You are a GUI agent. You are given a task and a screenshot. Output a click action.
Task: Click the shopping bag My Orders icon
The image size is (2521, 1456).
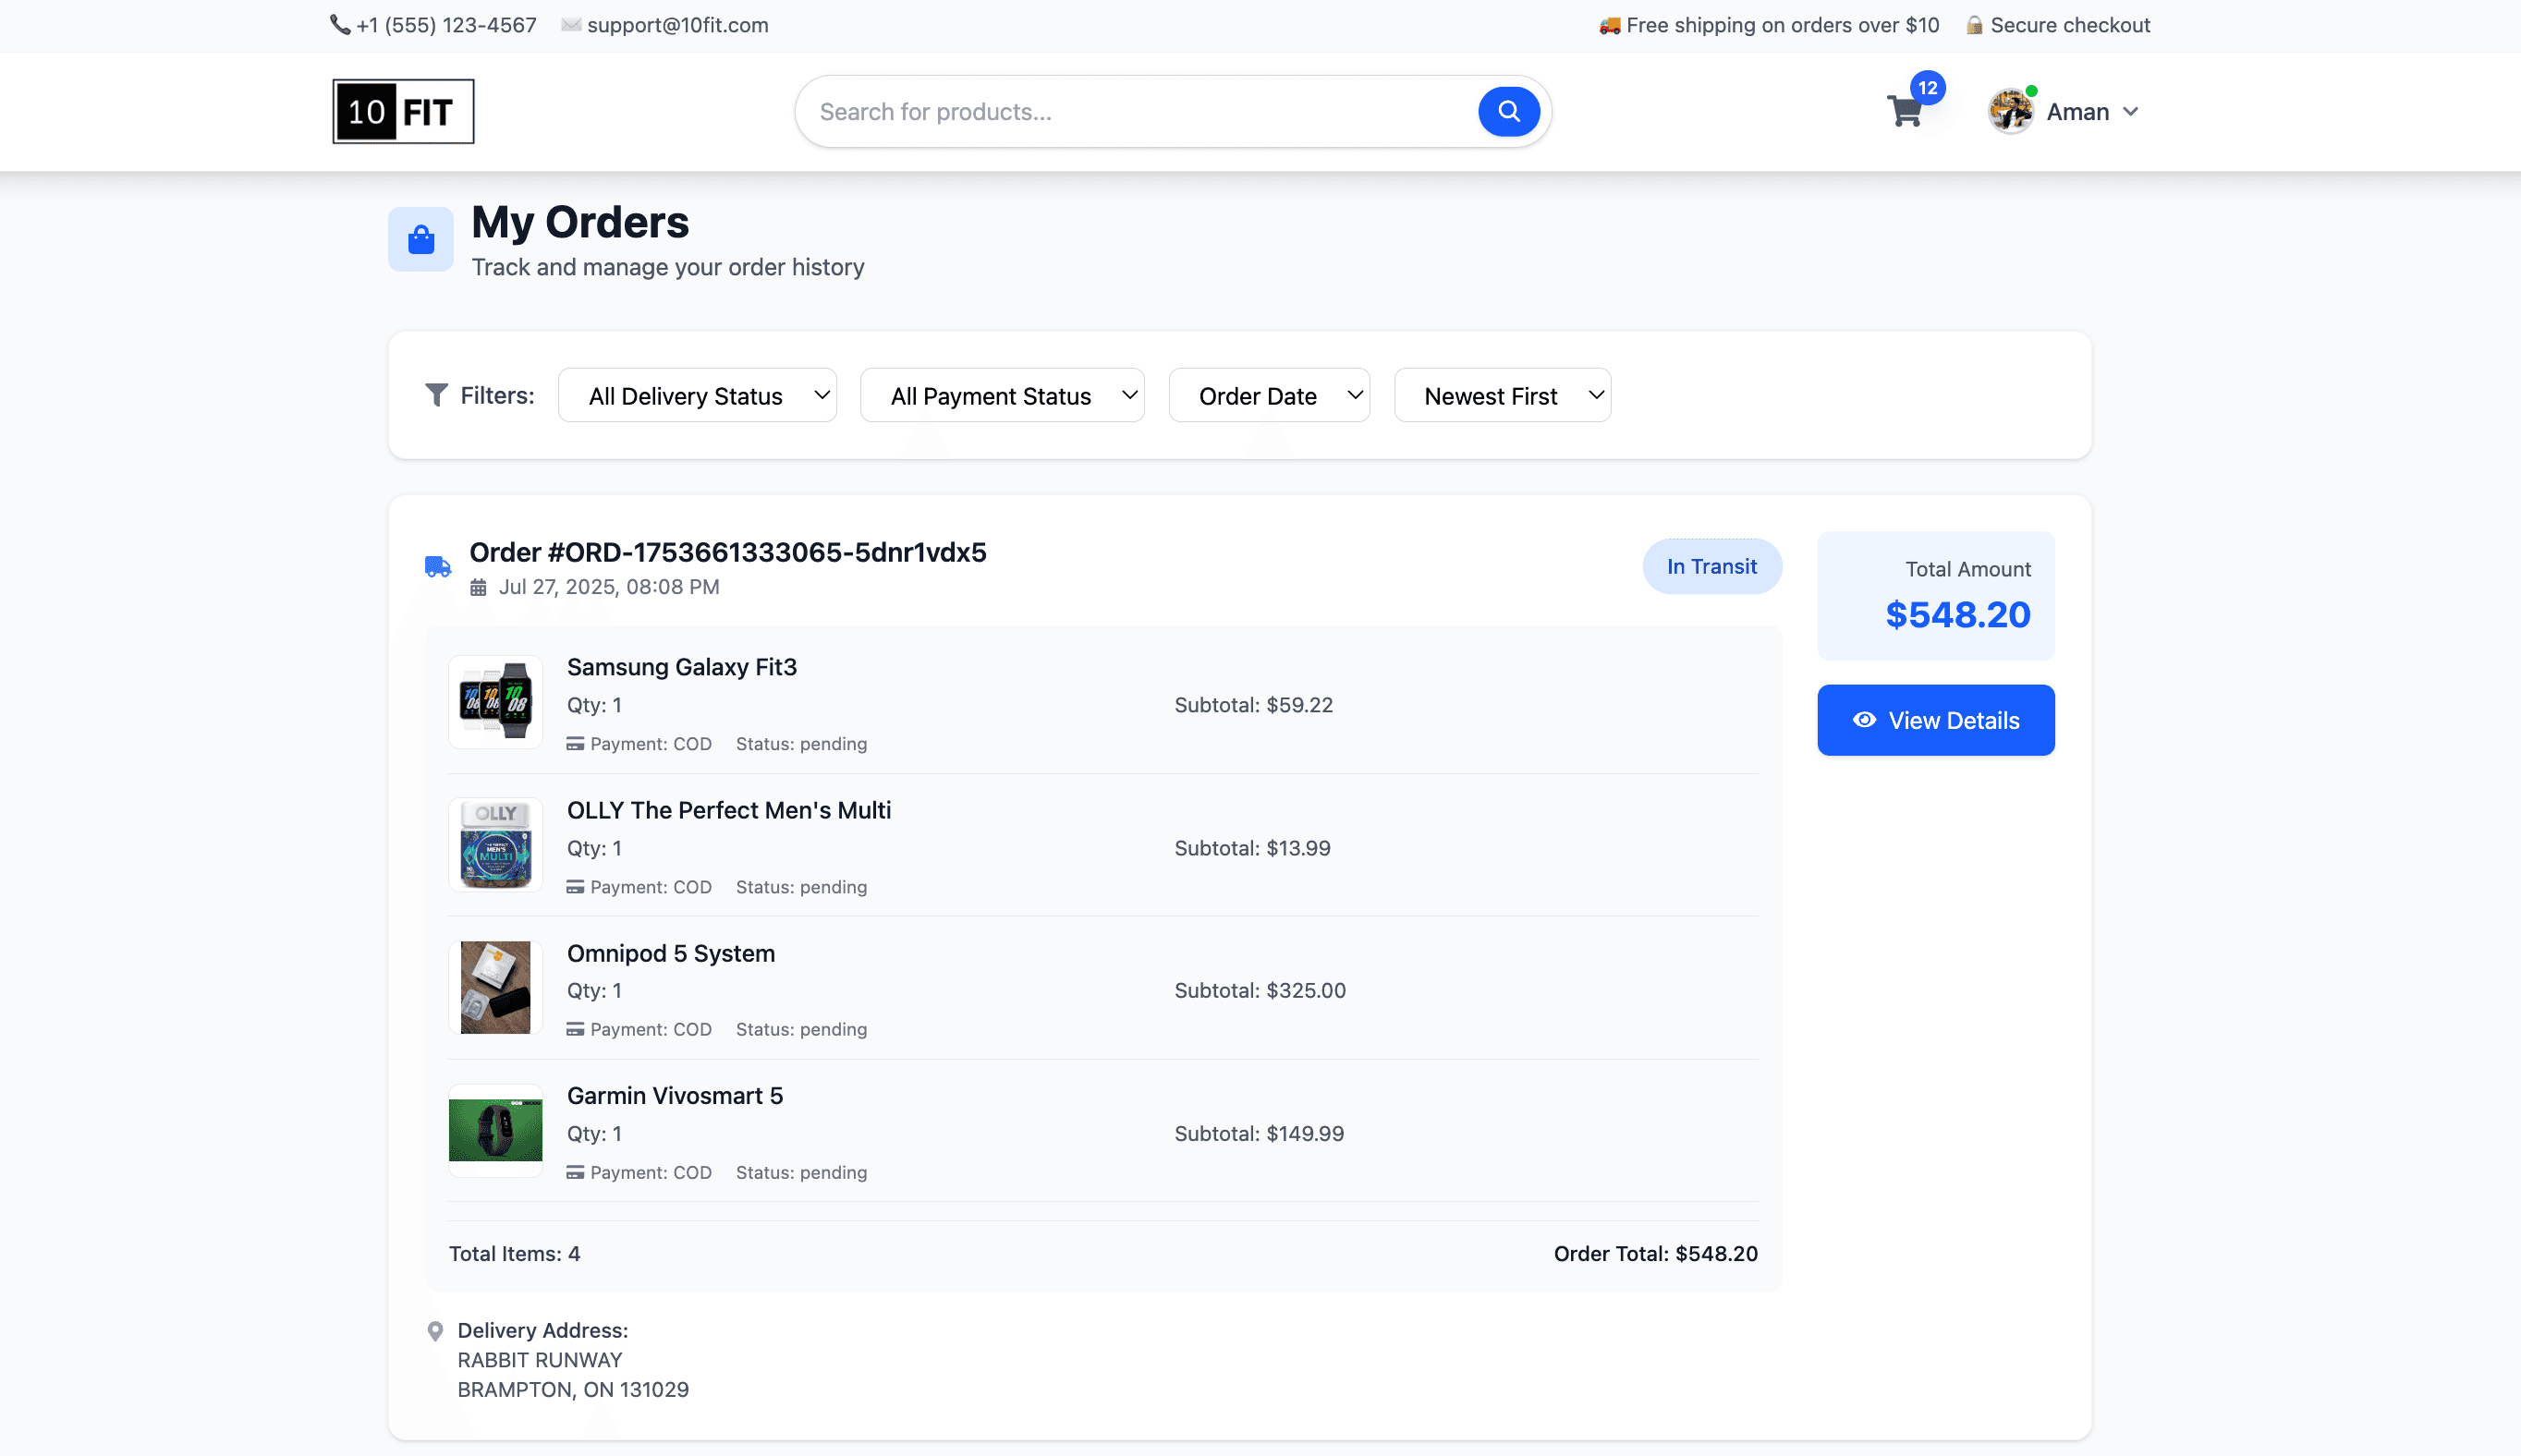point(421,239)
